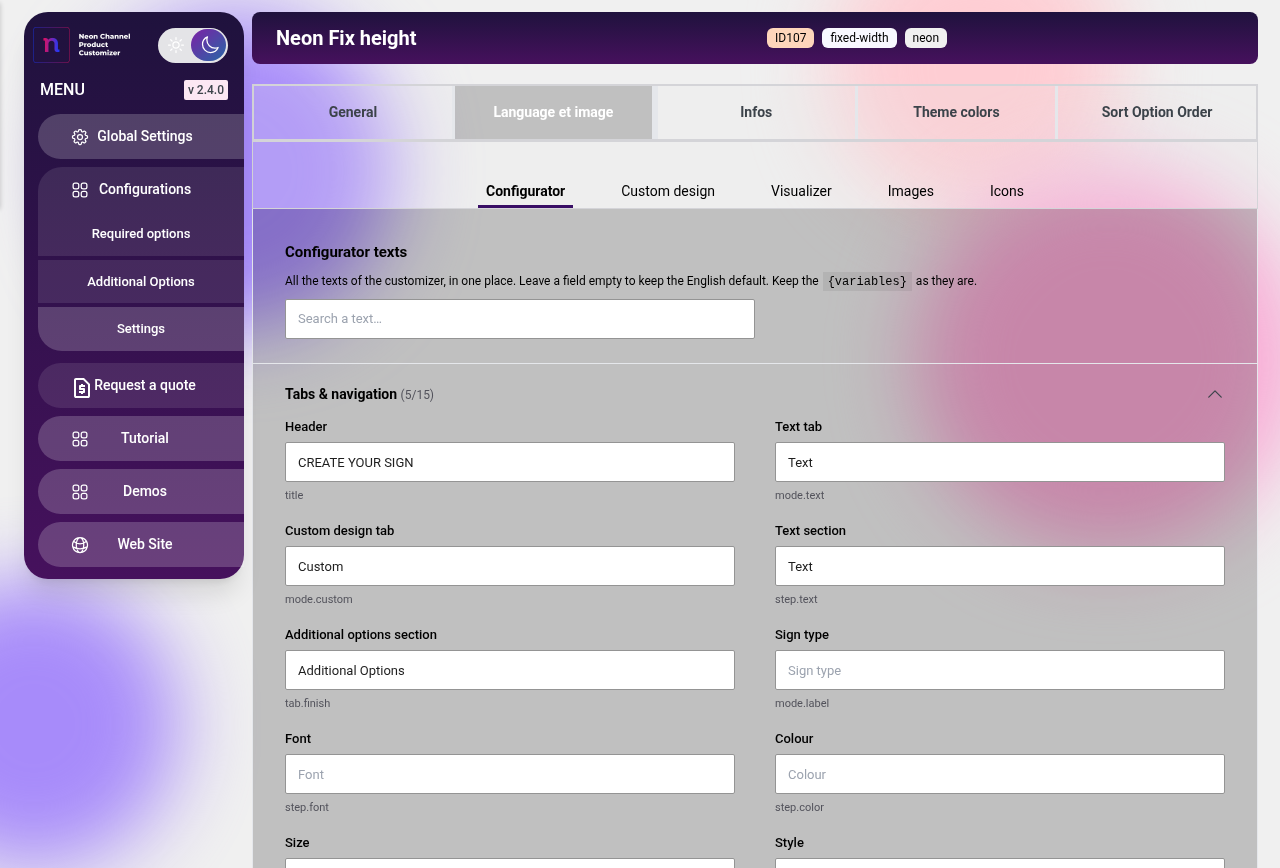Select the Custom design sub-tab
The image size is (1280, 868).
(668, 191)
